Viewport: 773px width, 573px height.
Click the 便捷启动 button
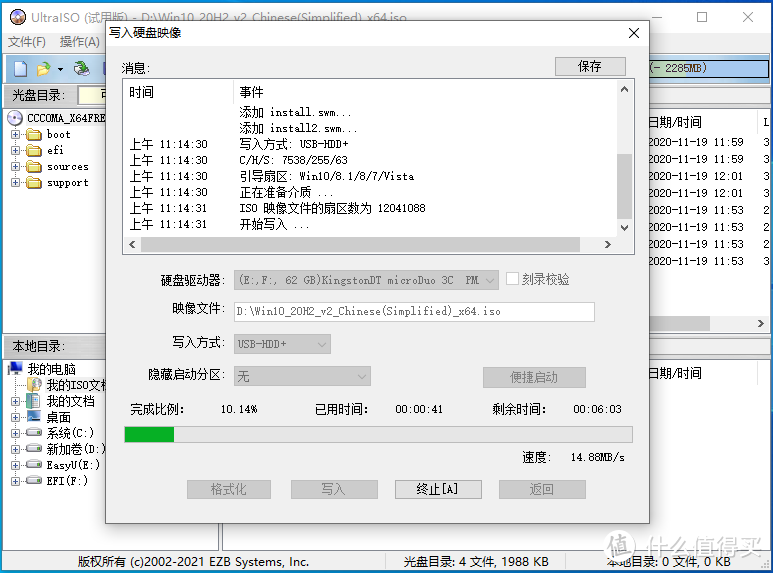coord(534,377)
